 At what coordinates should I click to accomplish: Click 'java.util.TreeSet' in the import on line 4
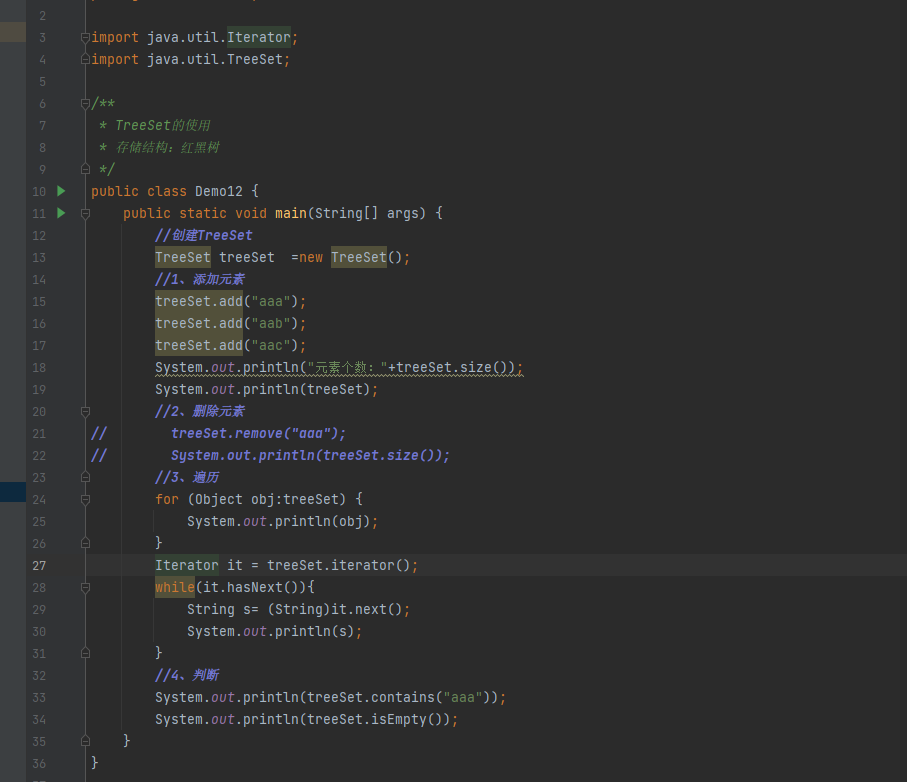point(215,60)
